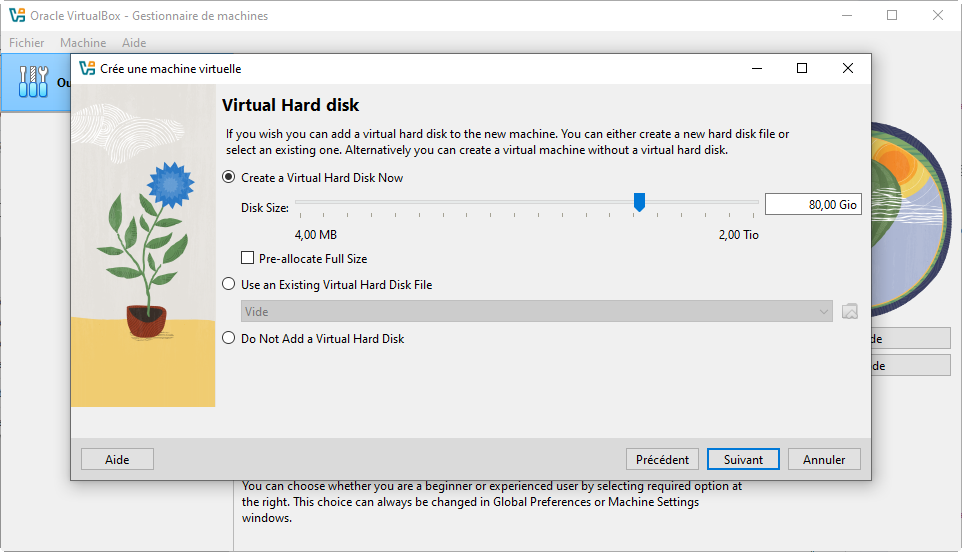
Task: Close the Crée une machine virtuelle dialog
Action: coord(847,69)
